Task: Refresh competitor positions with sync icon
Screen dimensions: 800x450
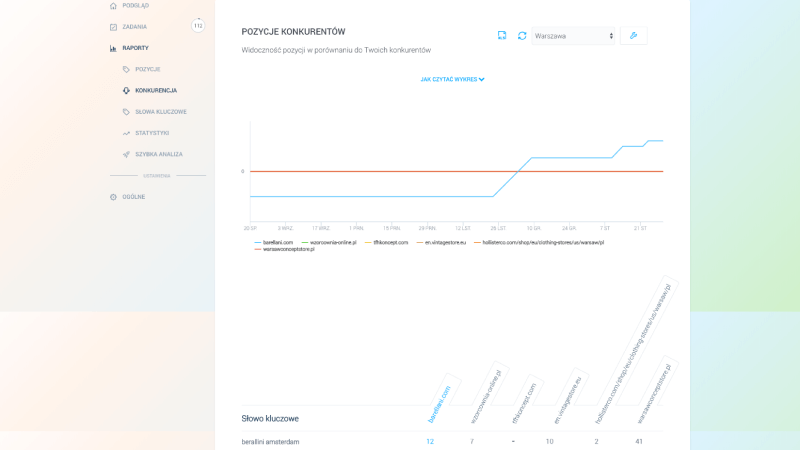Action: 522,36
